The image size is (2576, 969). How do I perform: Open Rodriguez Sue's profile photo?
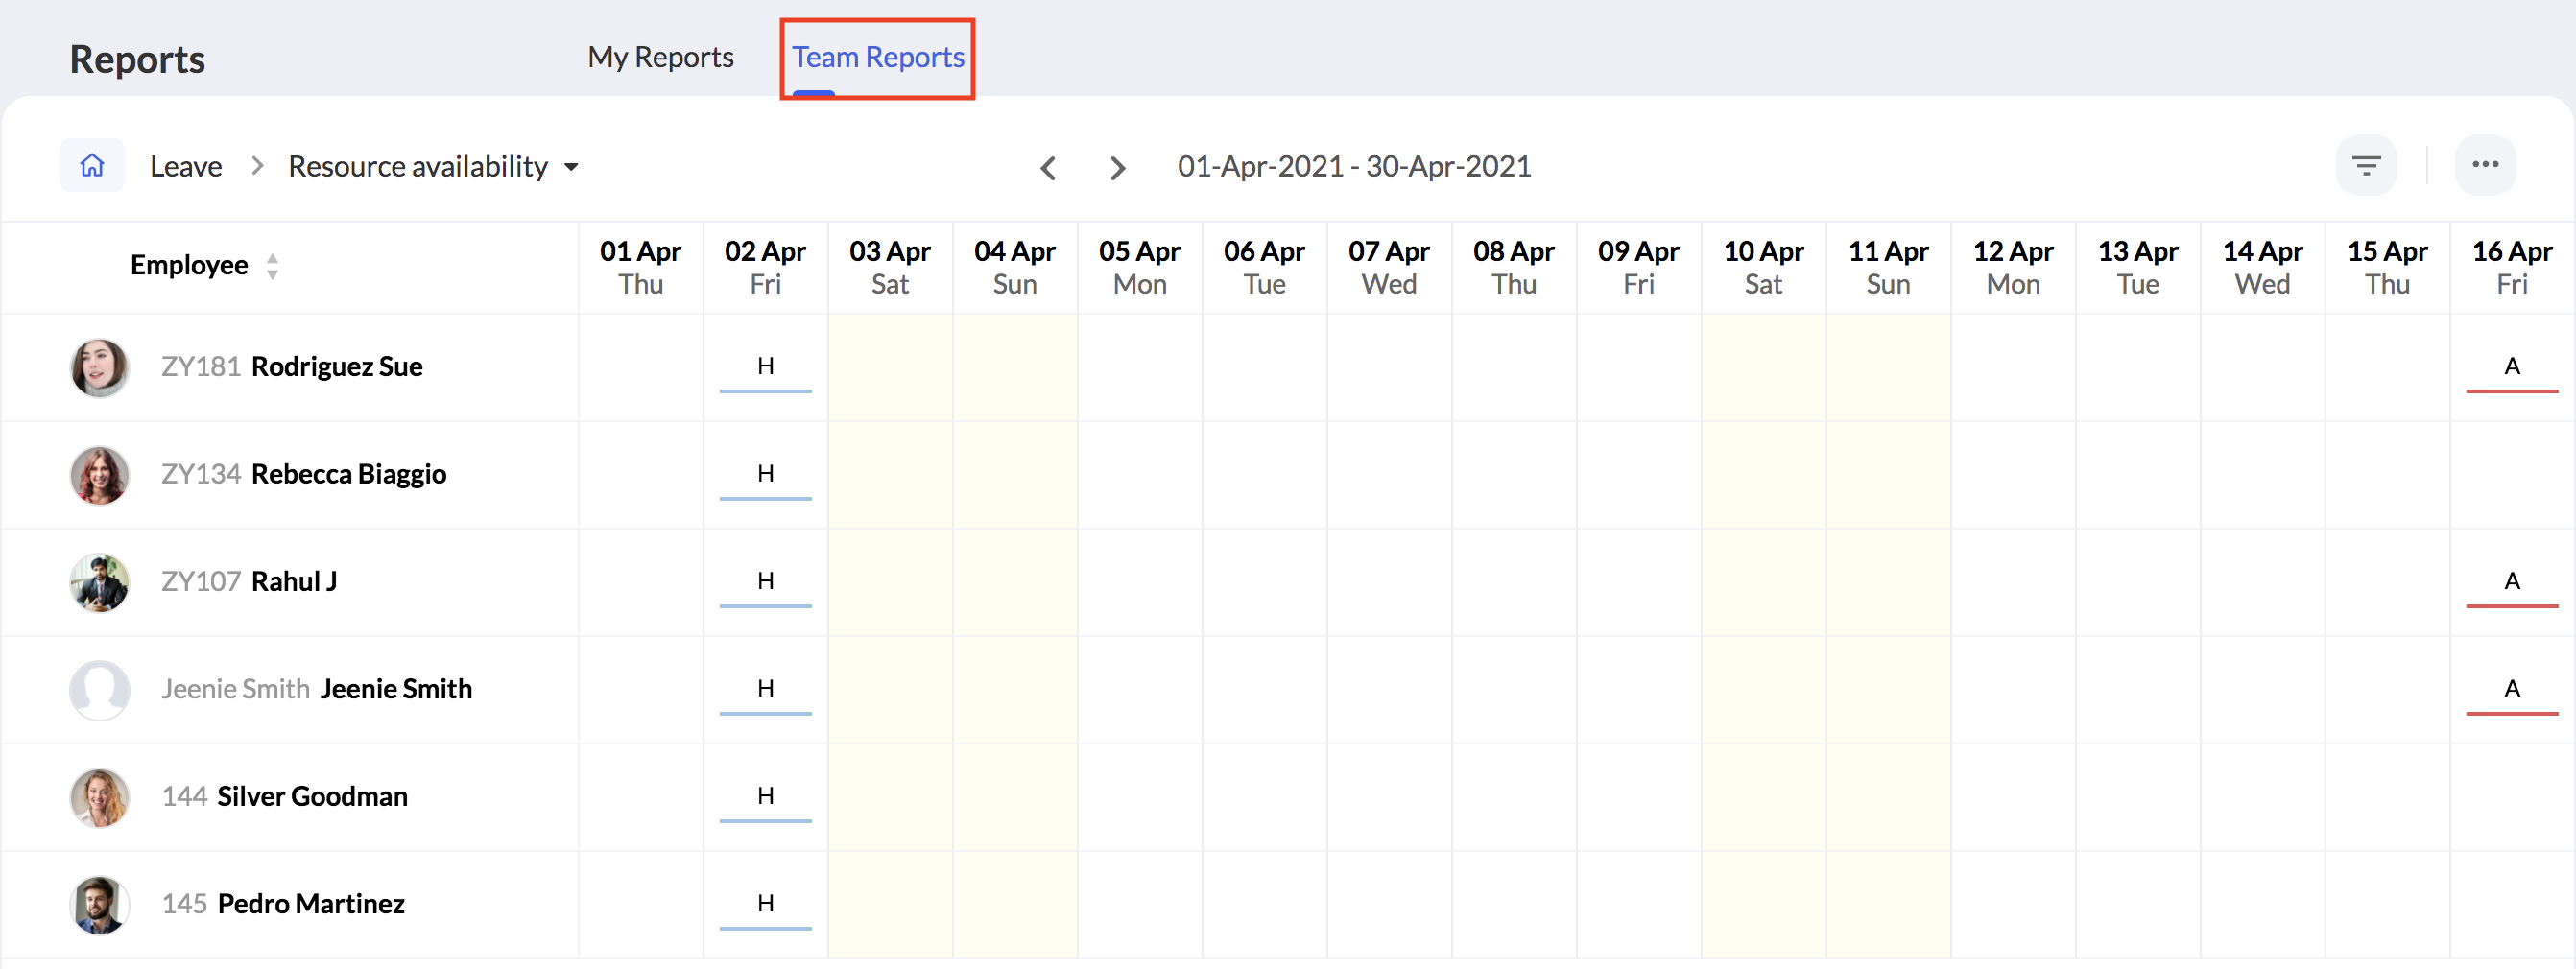click(x=99, y=368)
